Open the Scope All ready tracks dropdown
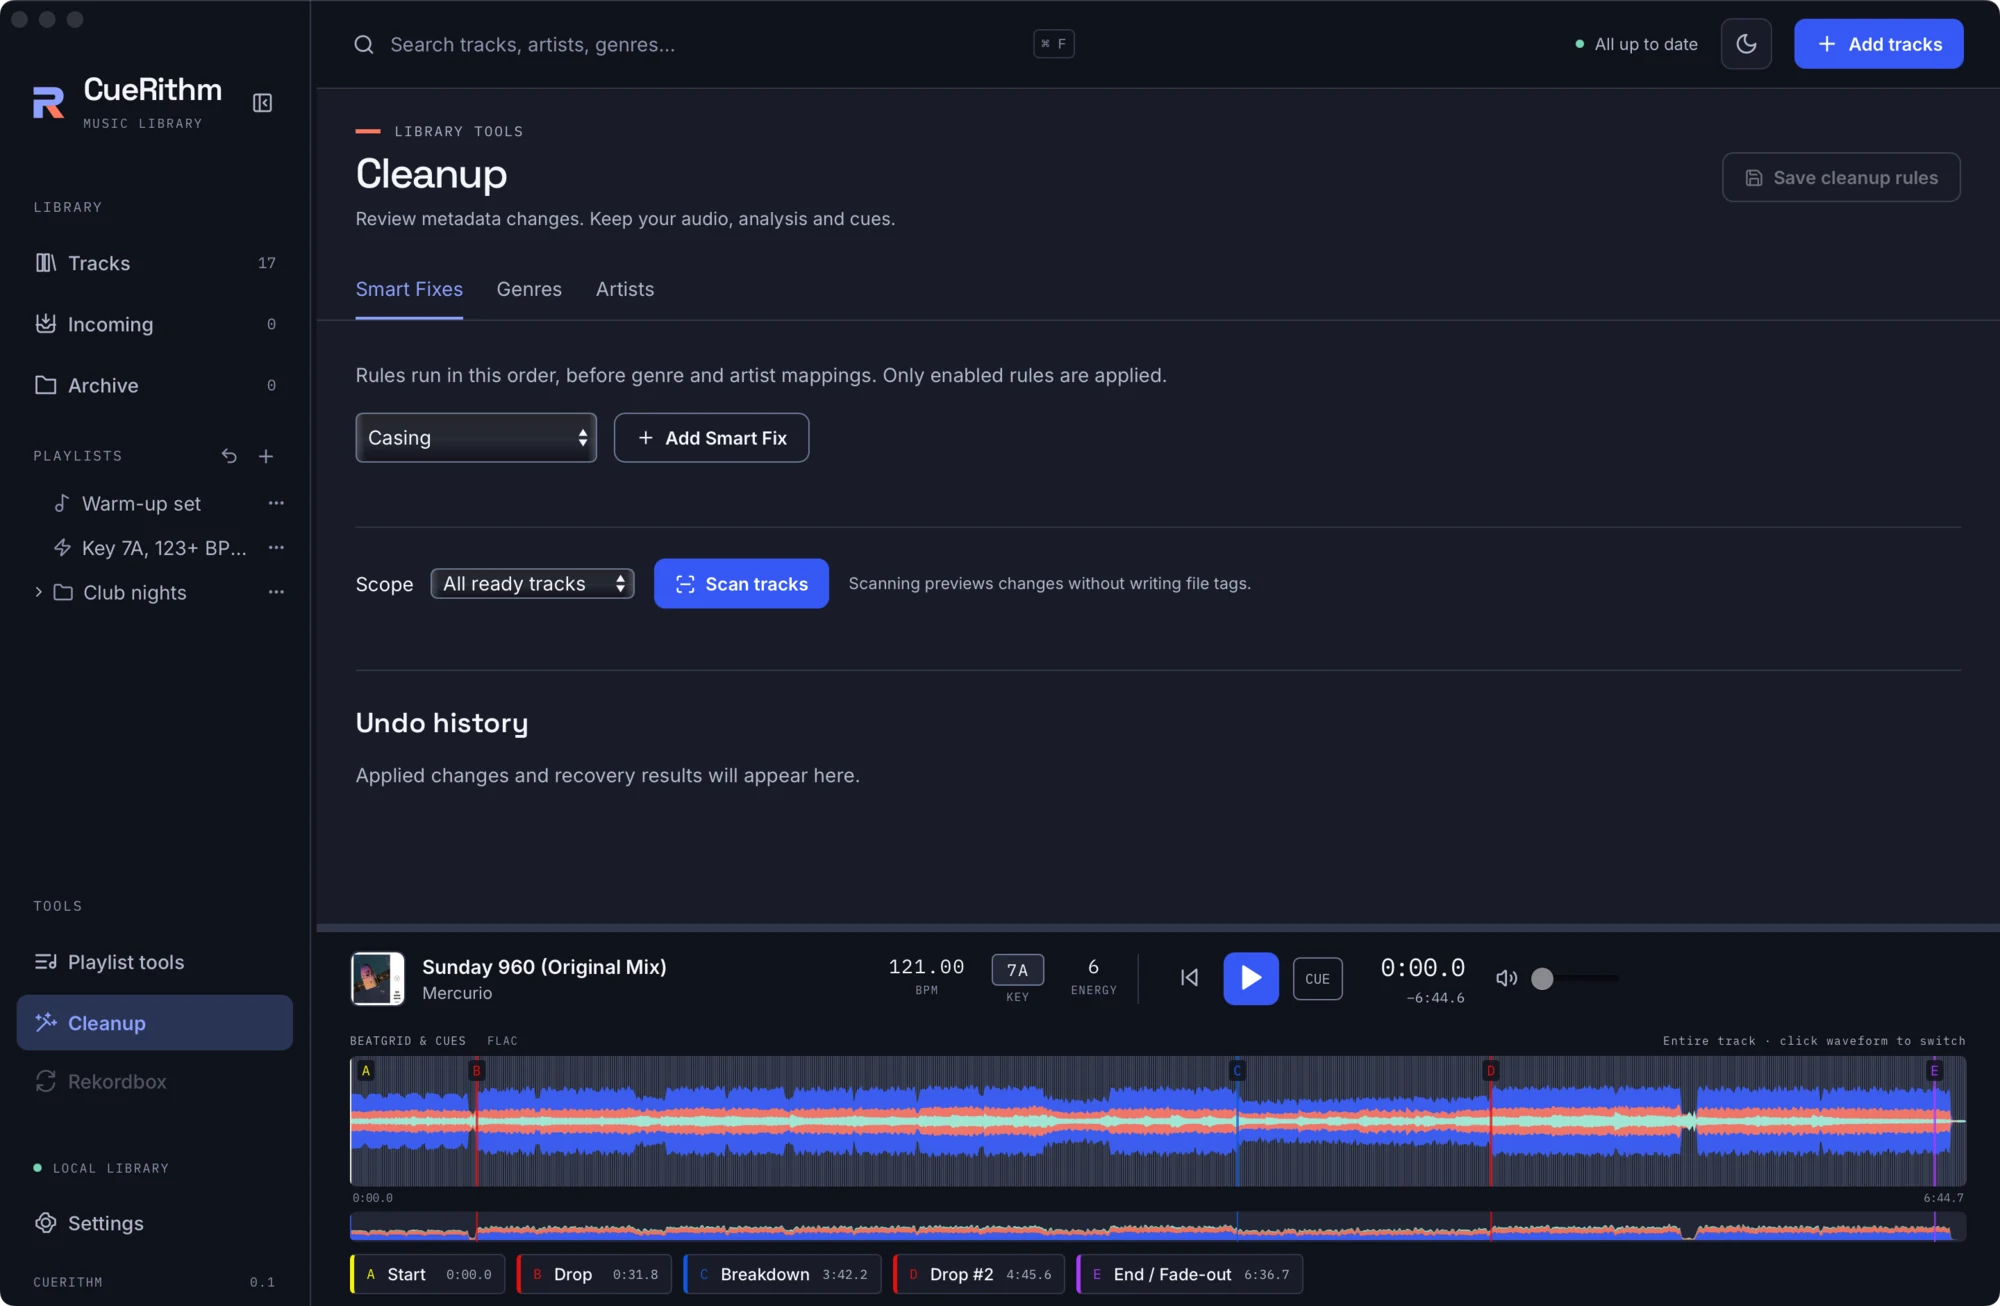Screen dimensions: 2000x1306 pyautogui.click(x=532, y=583)
